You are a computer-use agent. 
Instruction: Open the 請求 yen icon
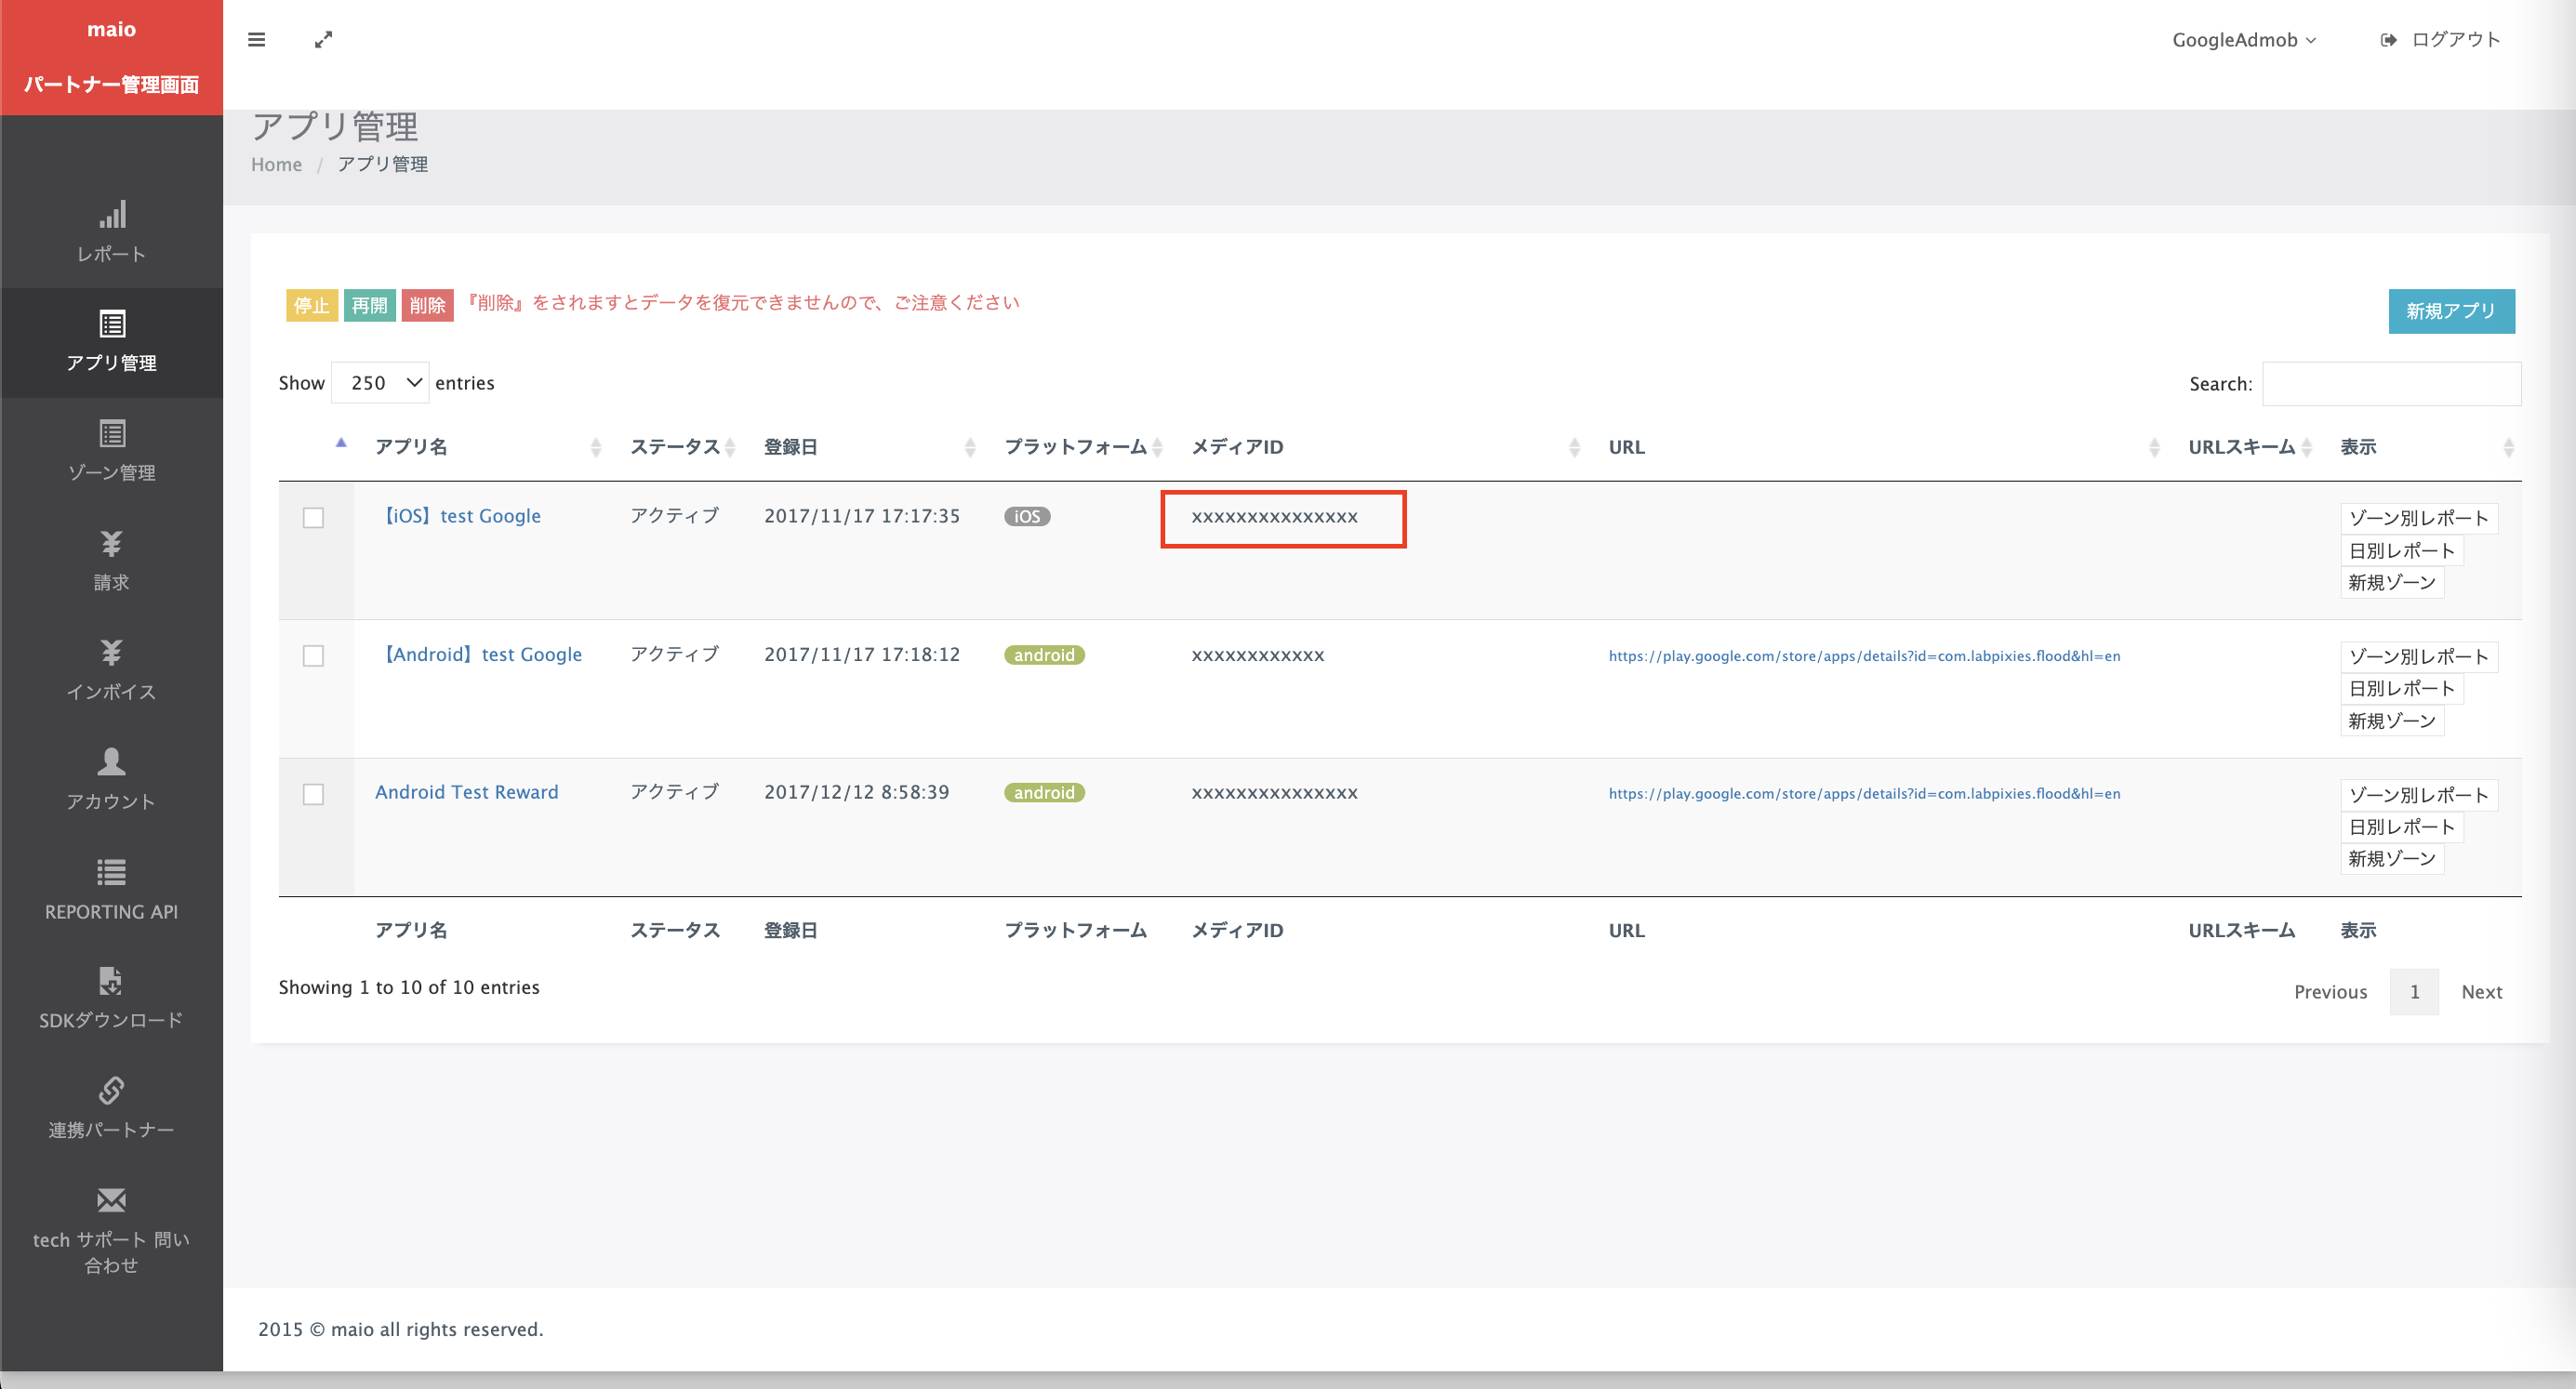point(112,544)
